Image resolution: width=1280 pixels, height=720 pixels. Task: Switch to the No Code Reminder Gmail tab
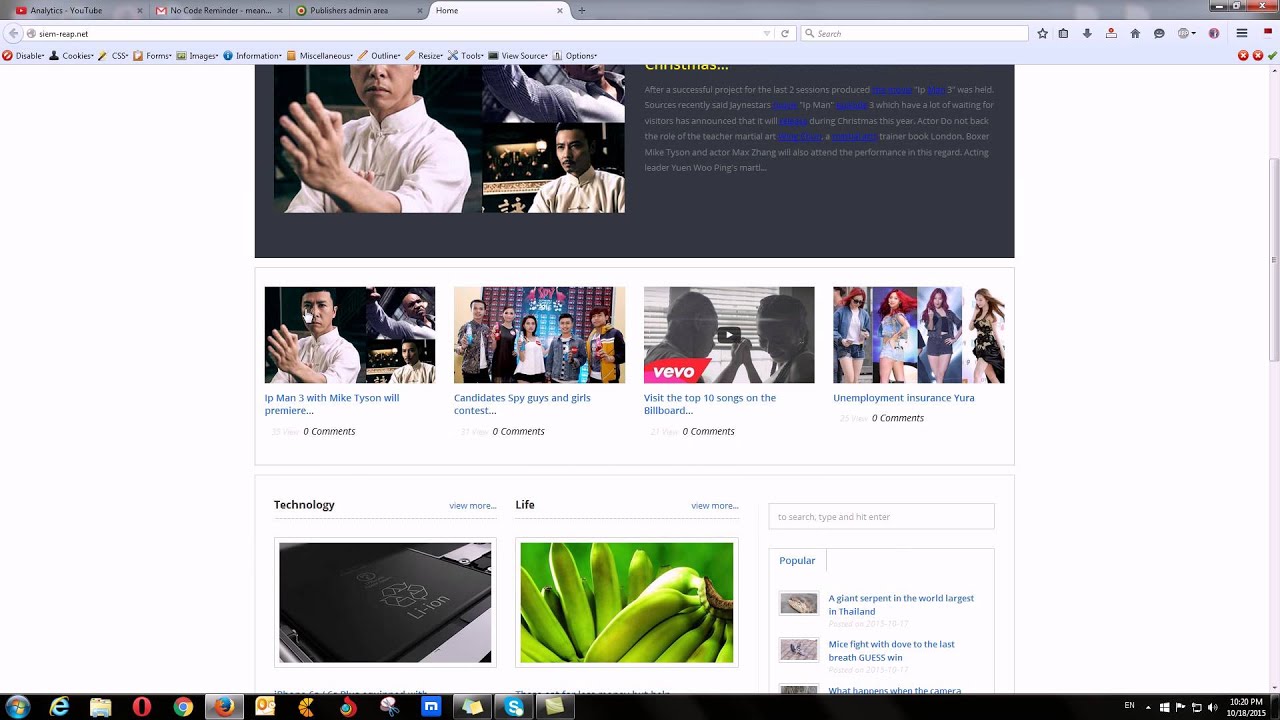tap(220, 10)
